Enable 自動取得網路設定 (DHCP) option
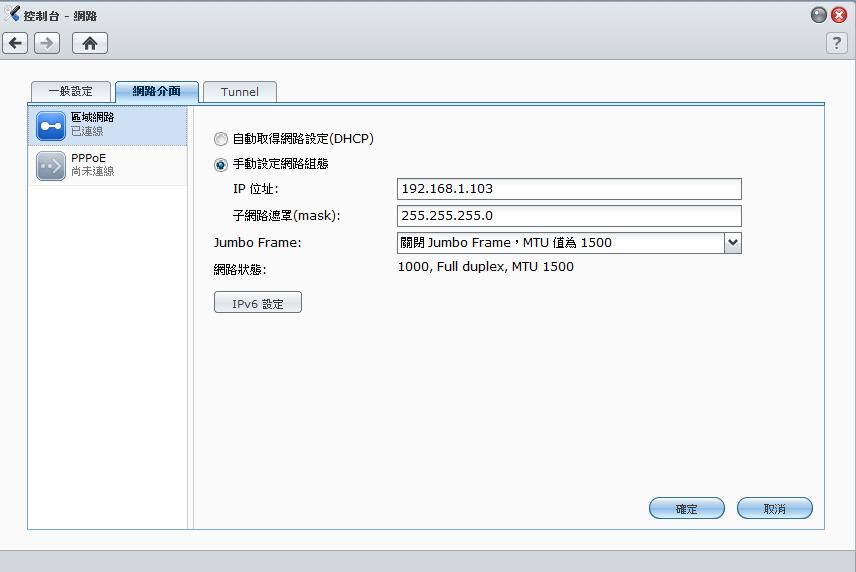The image size is (856, 572). tap(221, 140)
